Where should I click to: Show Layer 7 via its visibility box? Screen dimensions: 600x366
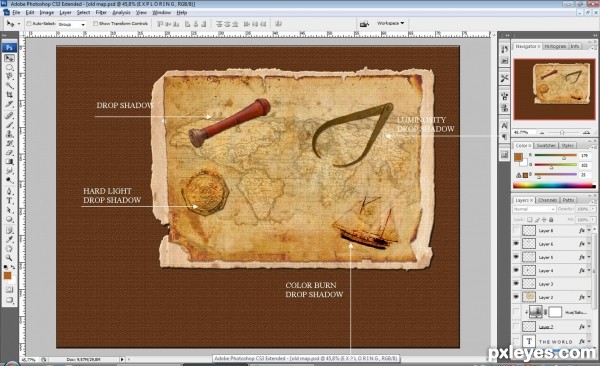516,327
